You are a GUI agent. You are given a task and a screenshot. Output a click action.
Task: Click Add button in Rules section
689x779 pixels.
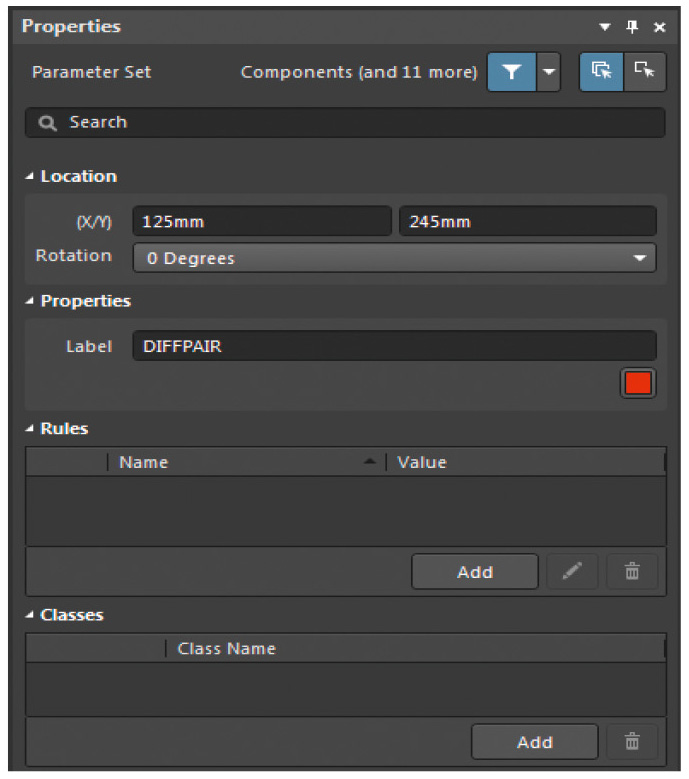pos(475,572)
